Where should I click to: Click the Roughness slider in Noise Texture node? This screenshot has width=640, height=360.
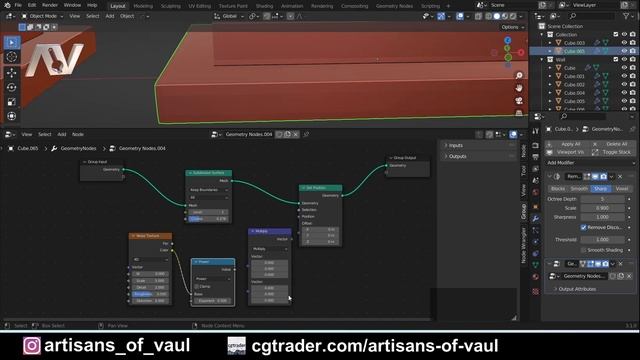(x=150, y=294)
